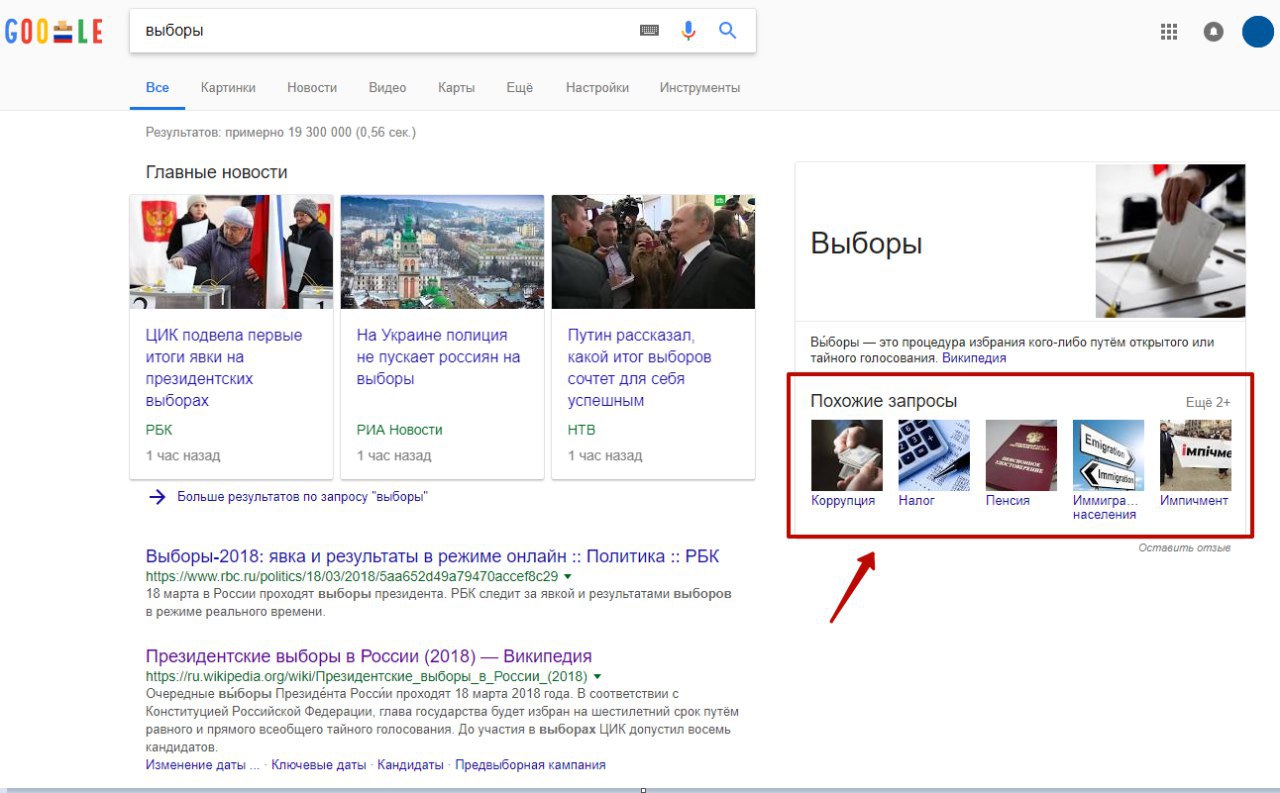This screenshot has width=1280, height=793.
Task: Click 'Оставить отзыв' feedback link
Action: [1184, 548]
